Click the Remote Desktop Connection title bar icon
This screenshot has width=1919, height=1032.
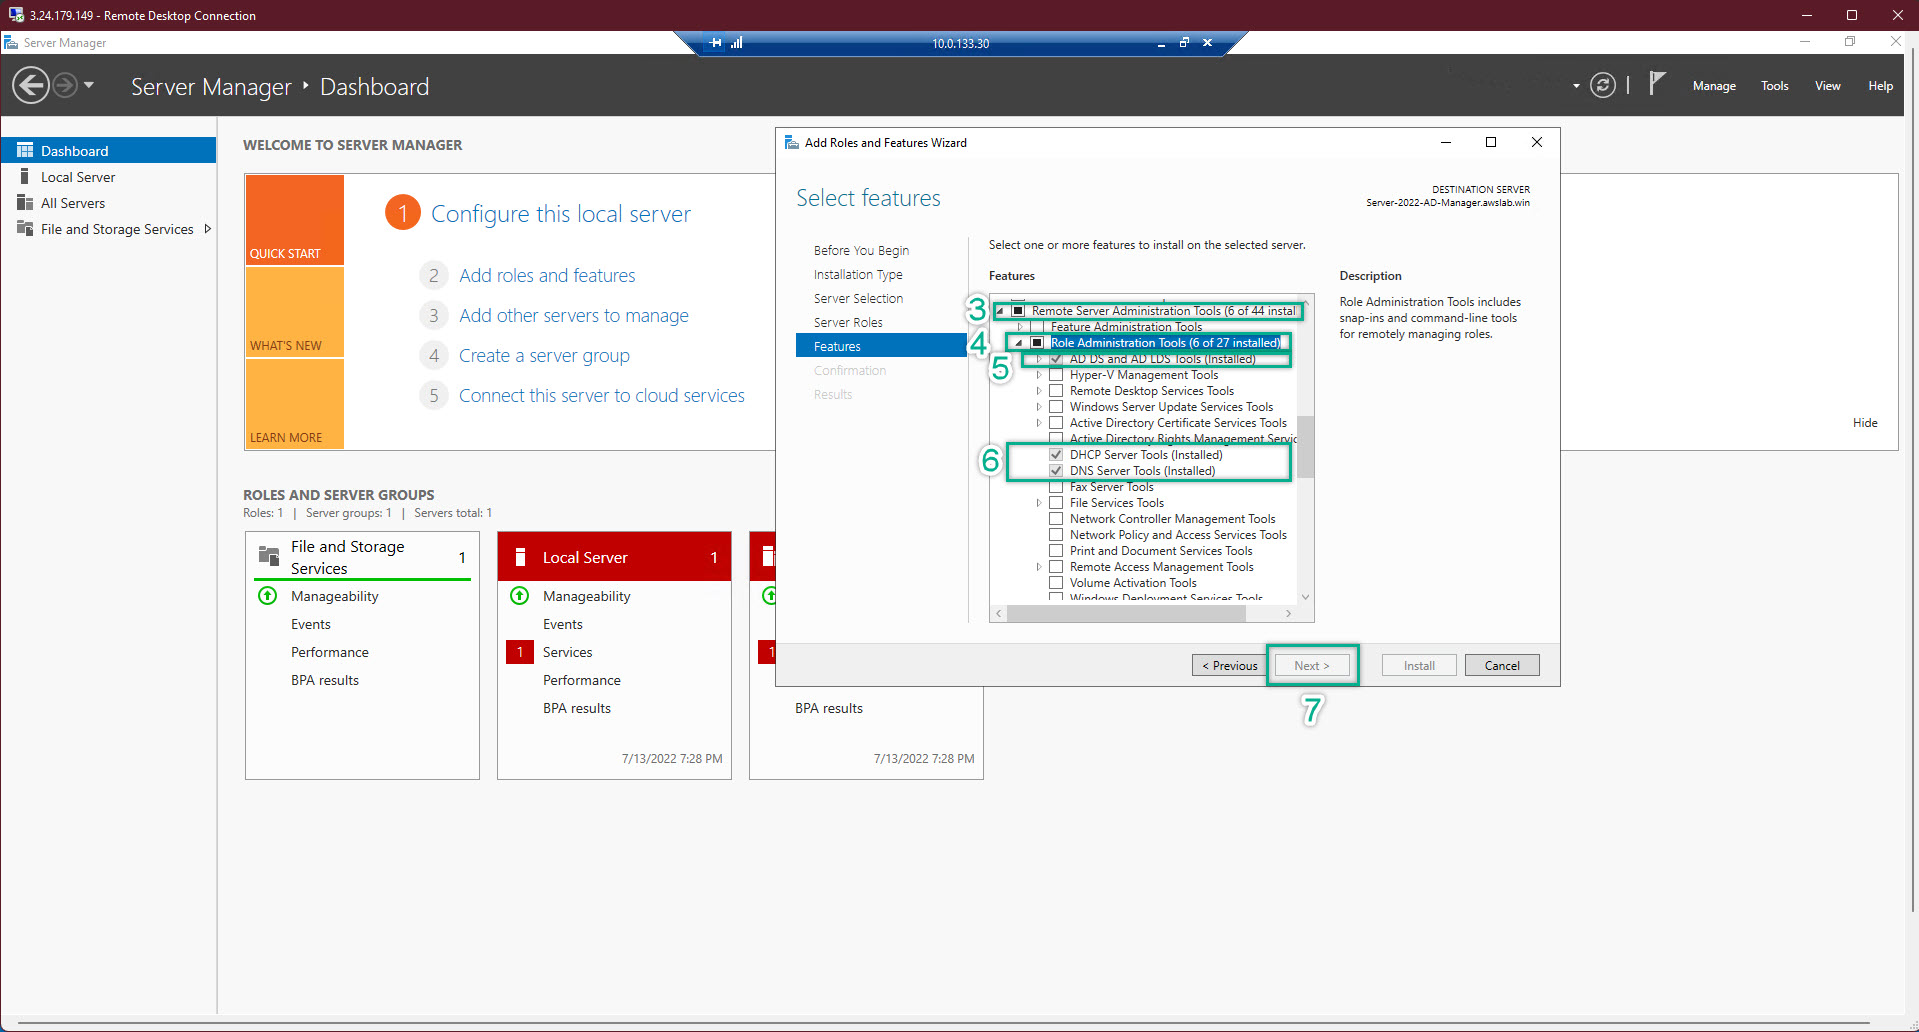(x=16, y=15)
